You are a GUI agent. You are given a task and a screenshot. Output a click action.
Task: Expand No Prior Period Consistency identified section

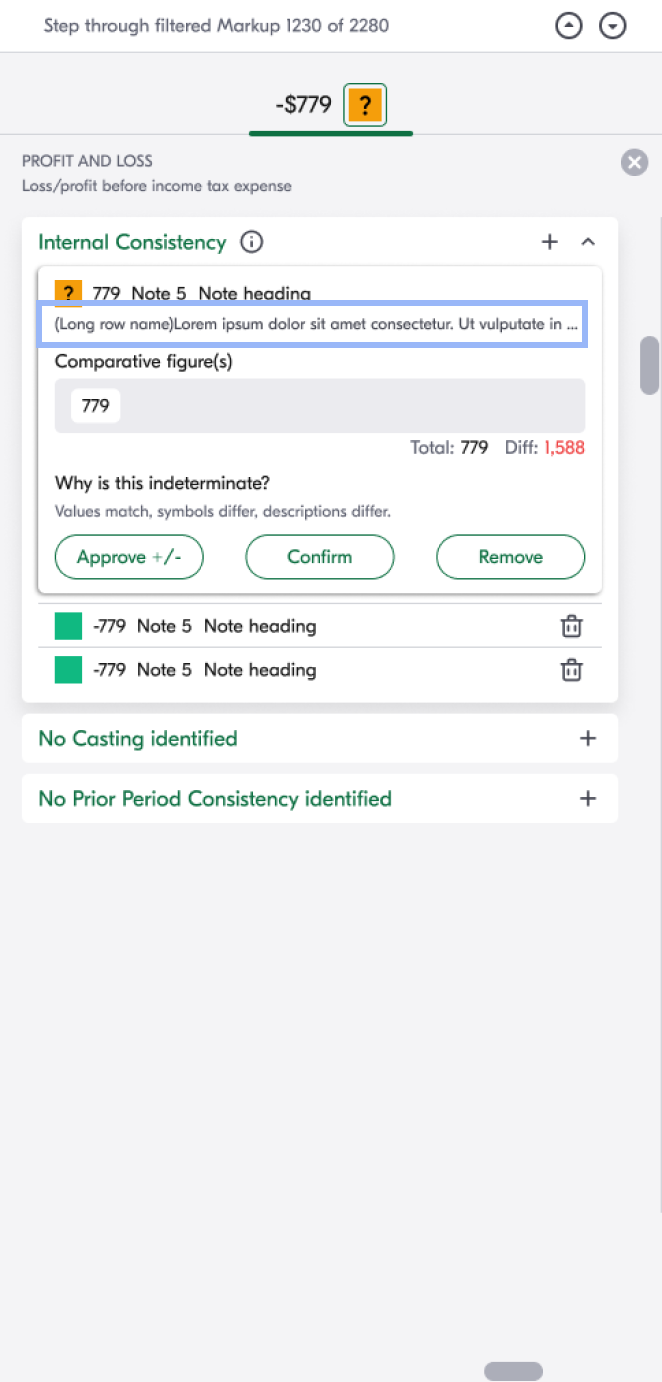(588, 799)
